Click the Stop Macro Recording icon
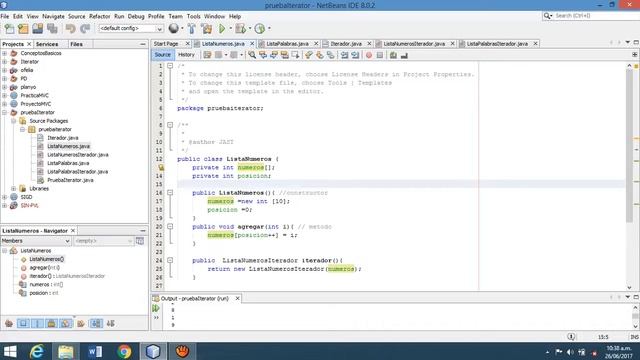The width and height of the screenshot is (640, 360). coord(380,55)
